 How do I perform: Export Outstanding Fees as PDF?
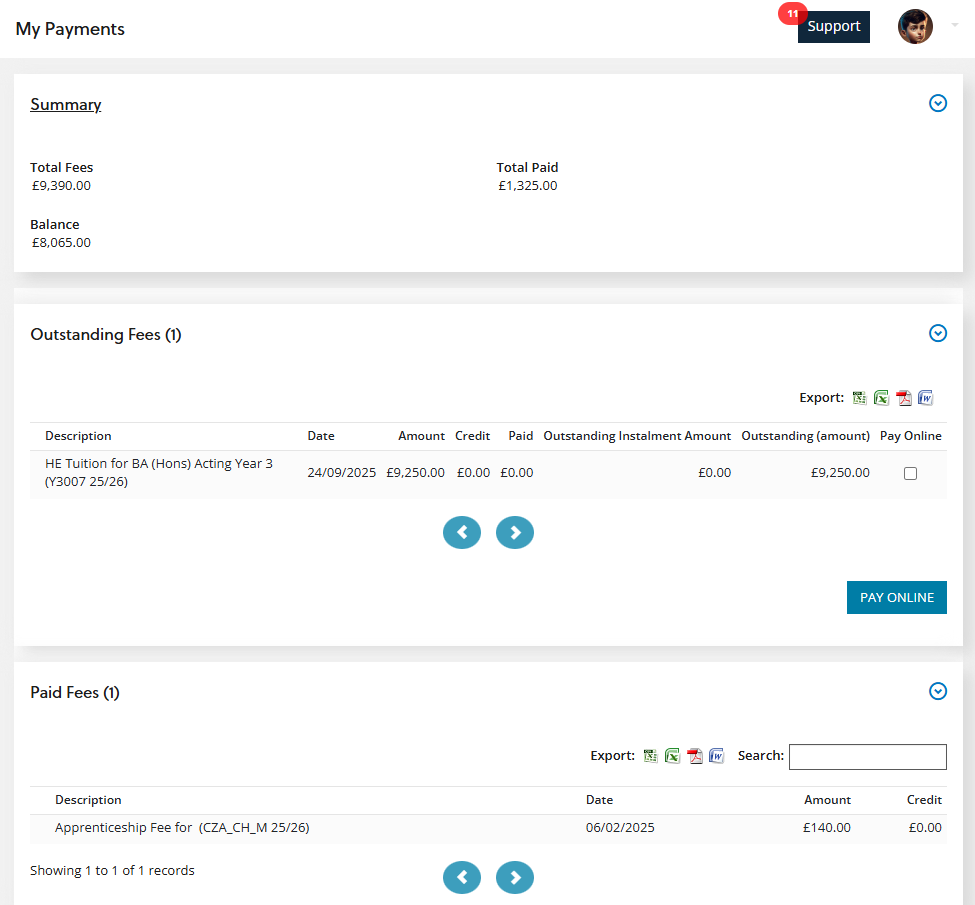904,397
